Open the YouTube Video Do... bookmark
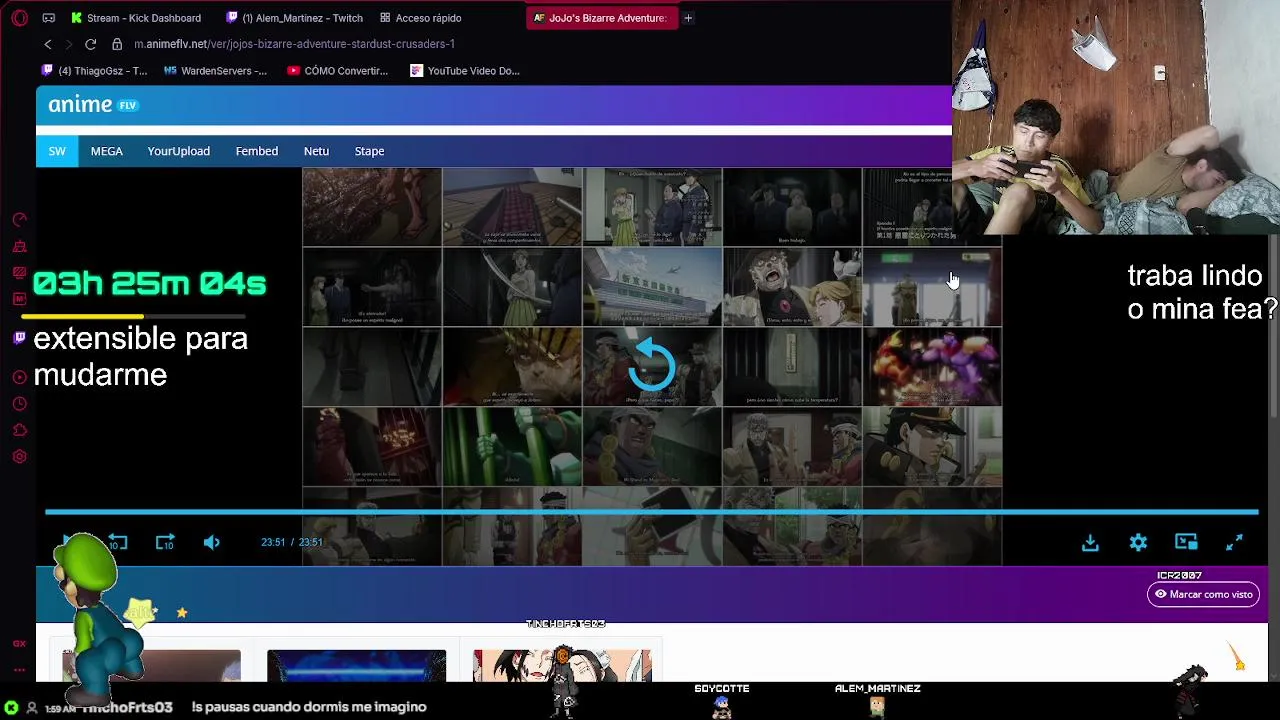This screenshot has height=720, width=1280. pos(465,71)
